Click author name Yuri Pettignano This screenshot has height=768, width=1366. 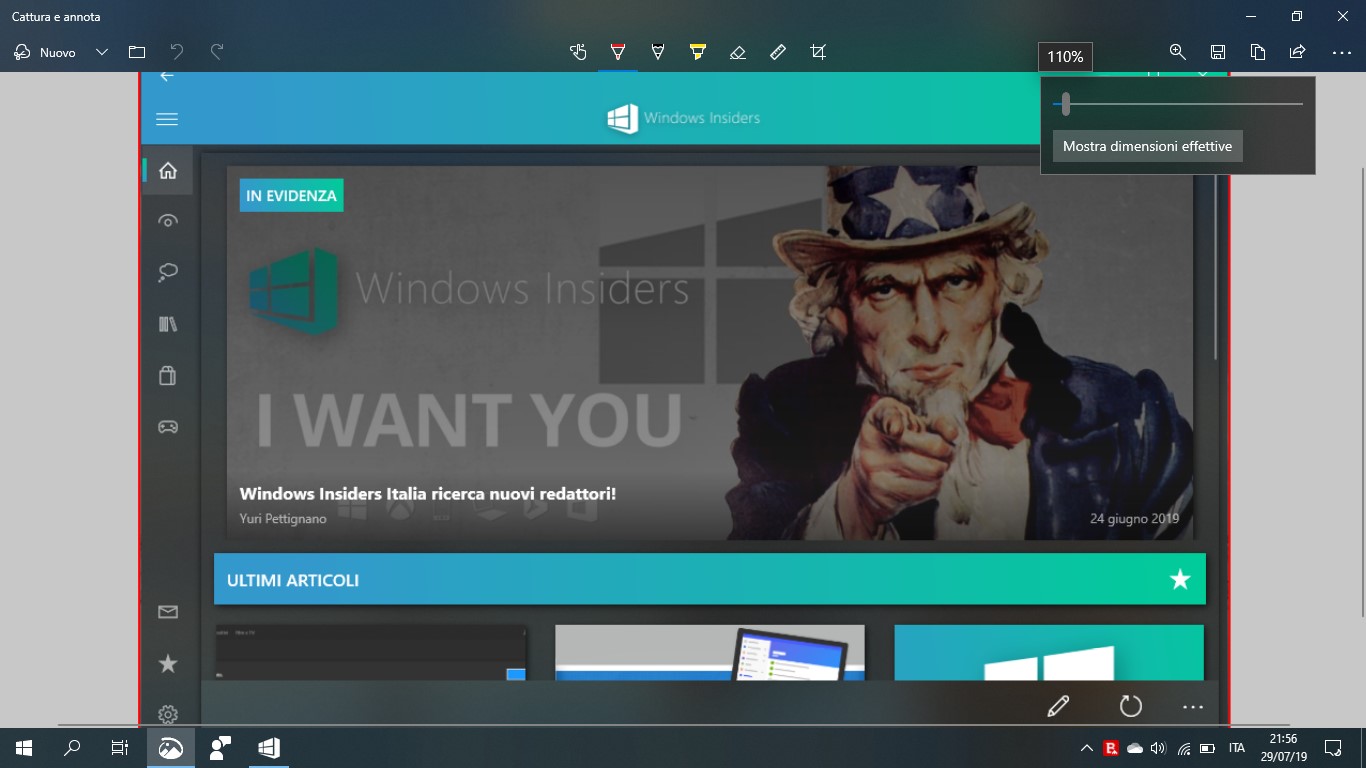pyautogui.click(x=283, y=518)
